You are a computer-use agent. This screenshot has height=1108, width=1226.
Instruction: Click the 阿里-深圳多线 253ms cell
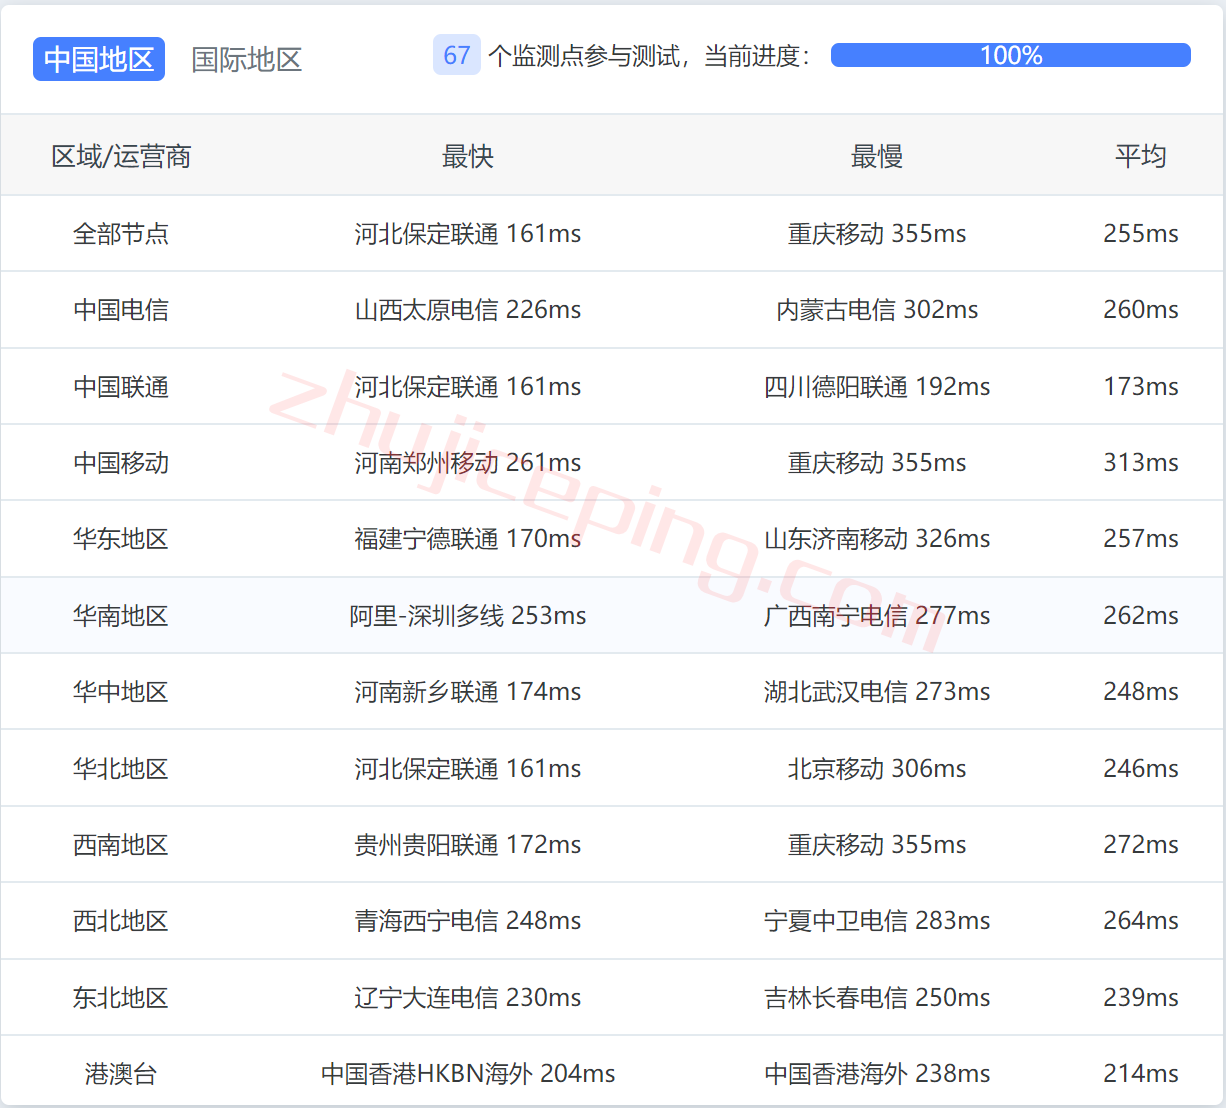tap(466, 615)
